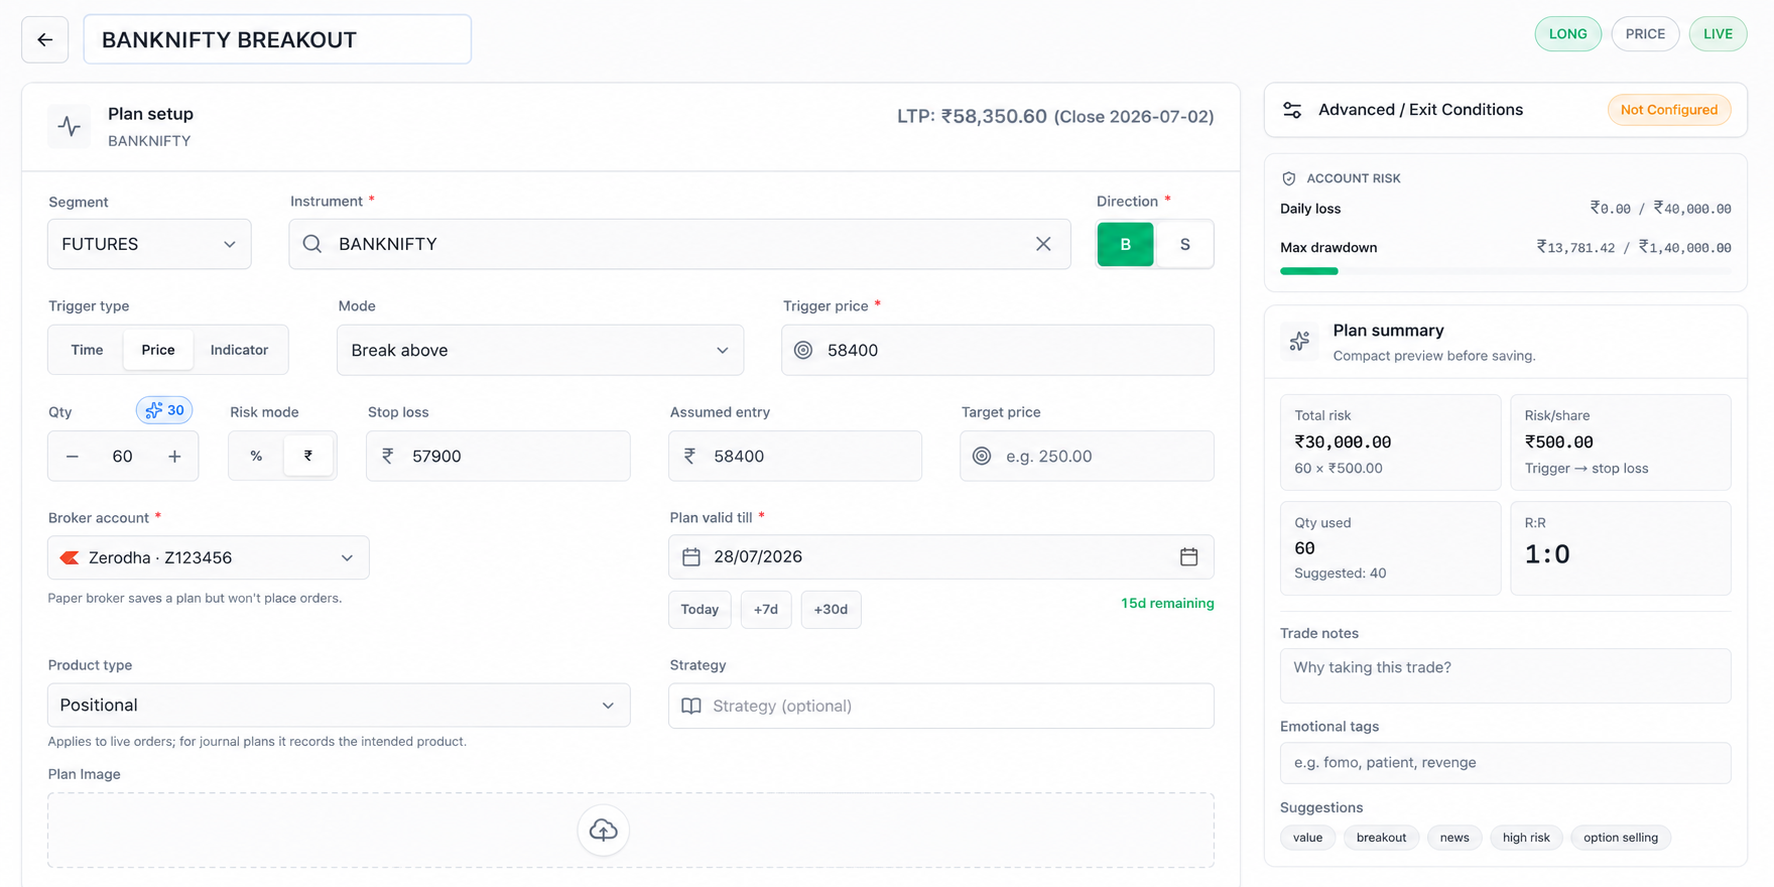Add the value suggestion tag
The image size is (1774, 887).
[x=1308, y=838]
